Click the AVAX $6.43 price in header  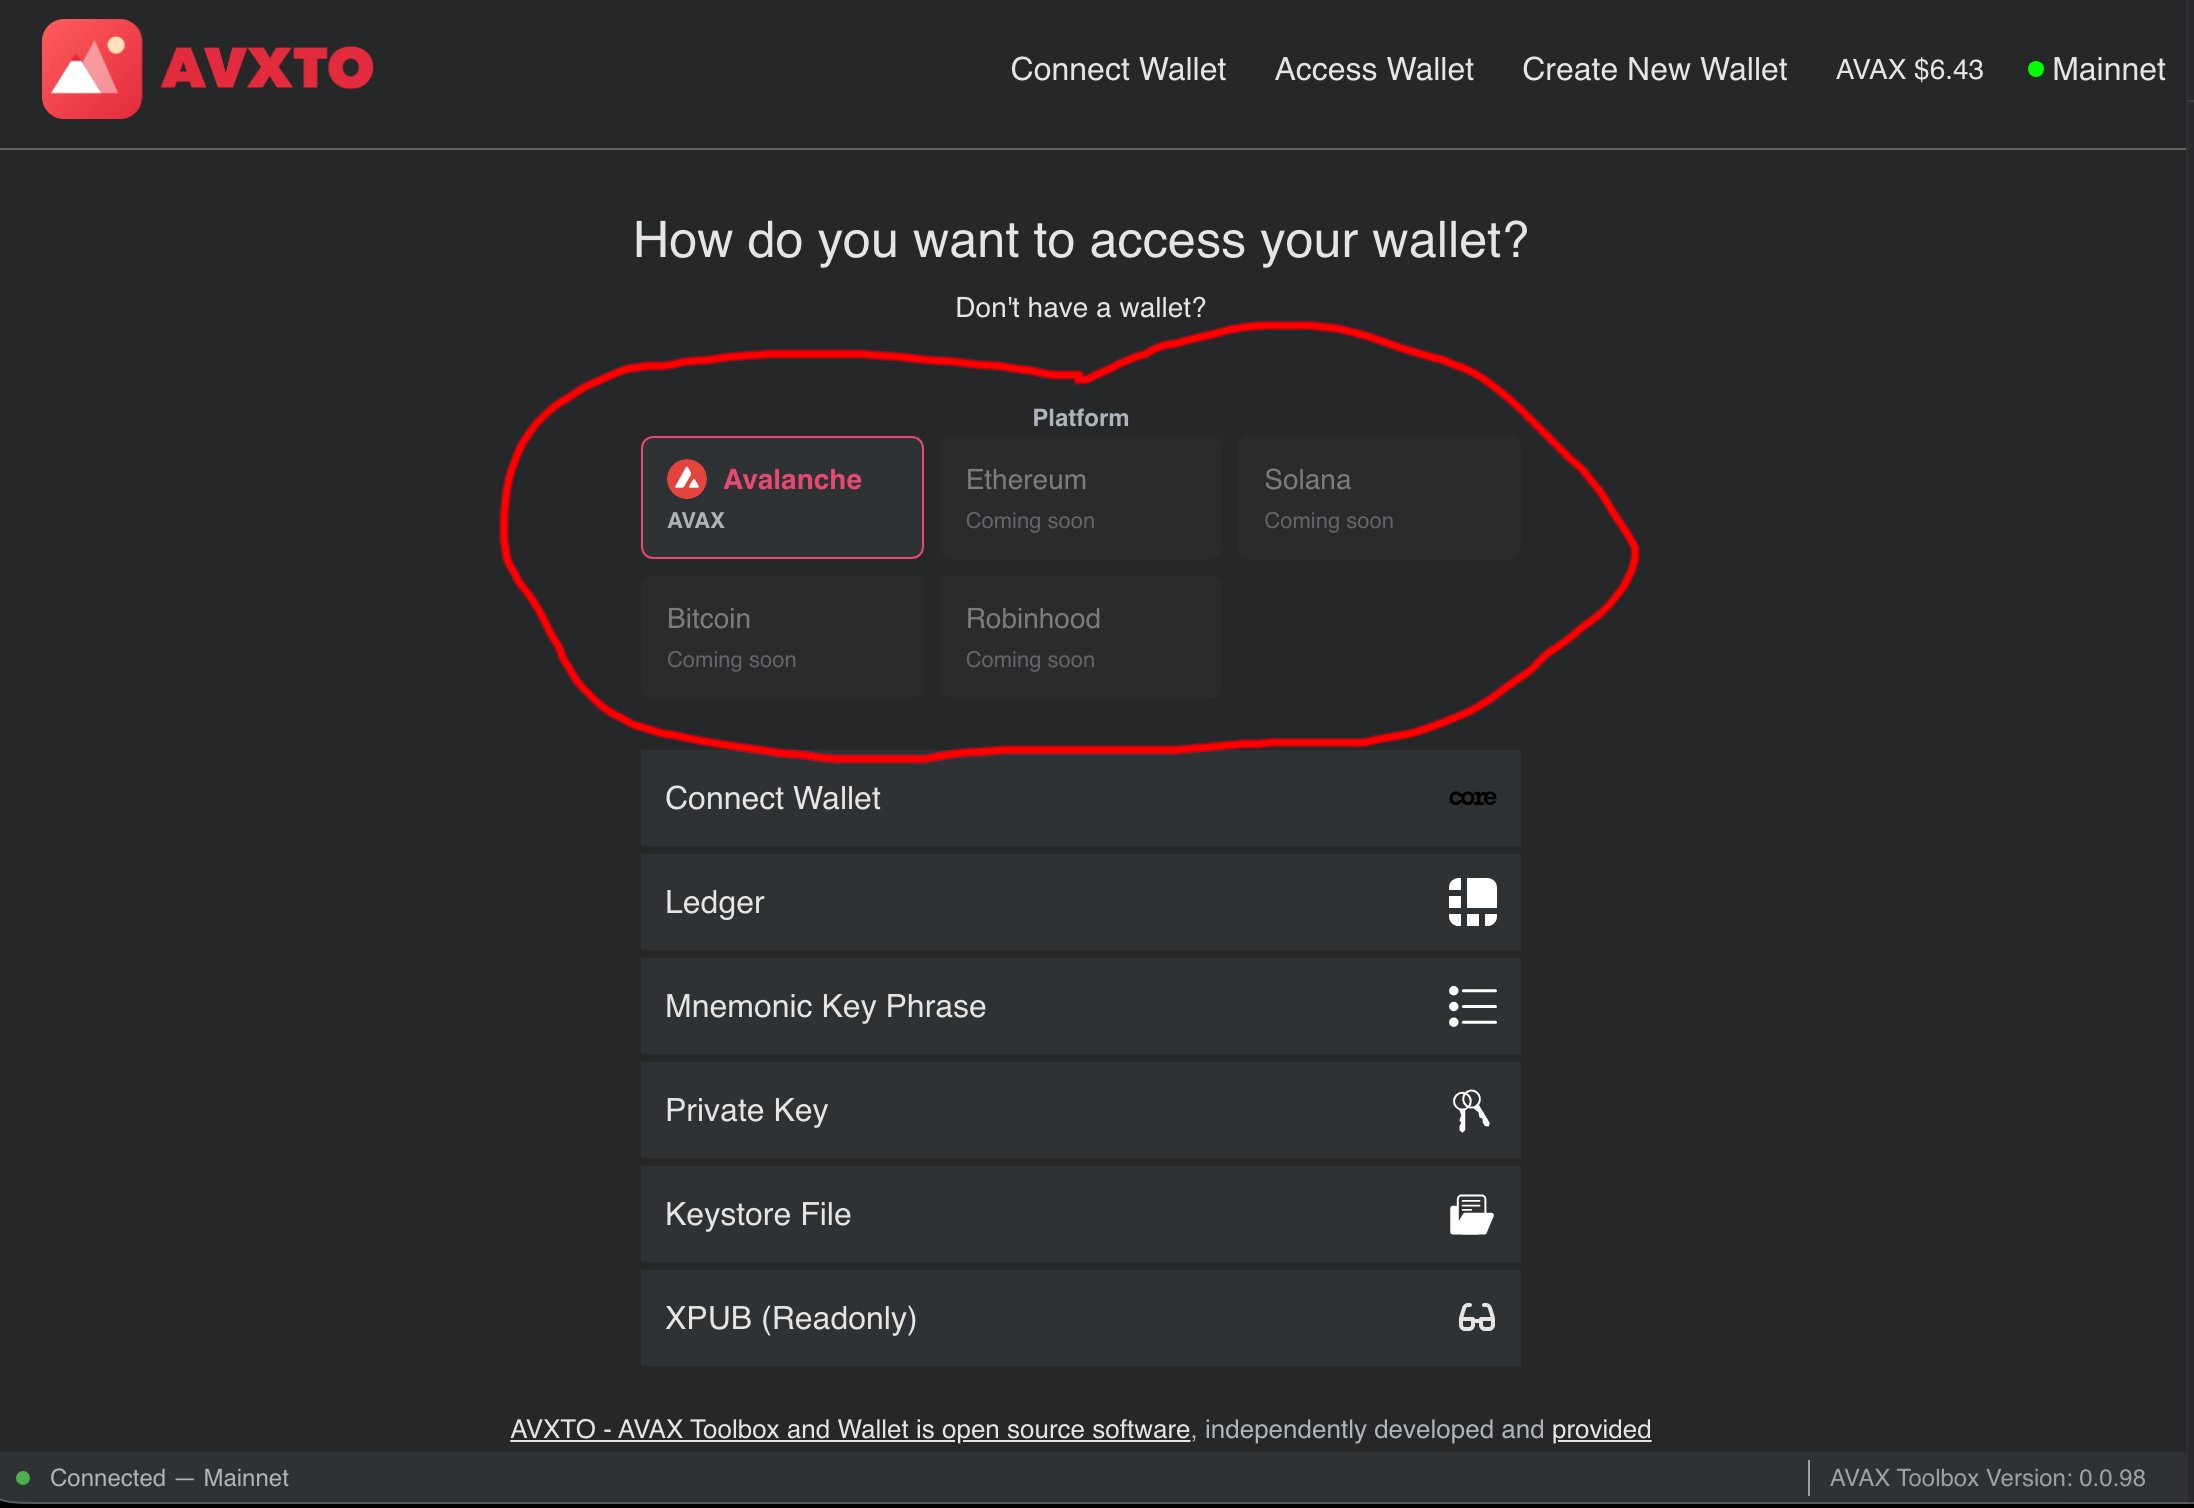pos(1909,69)
